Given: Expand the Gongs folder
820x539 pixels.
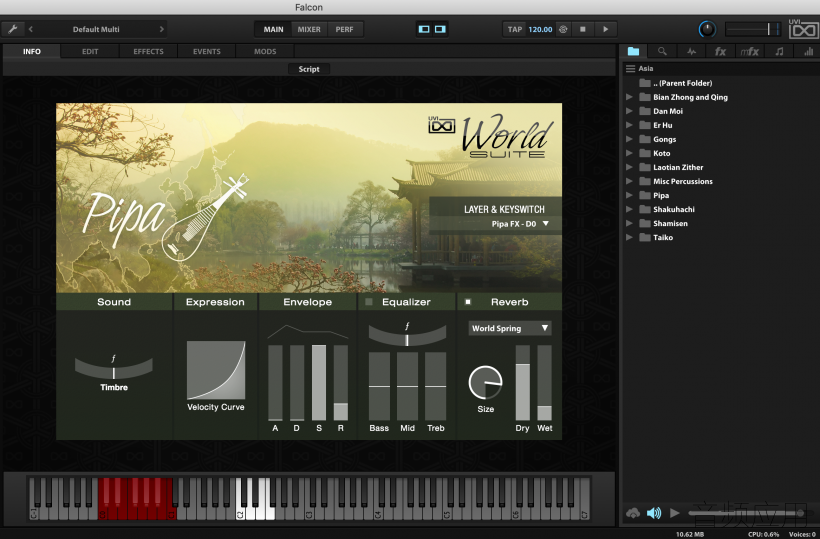Looking at the screenshot, I should click(629, 139).
